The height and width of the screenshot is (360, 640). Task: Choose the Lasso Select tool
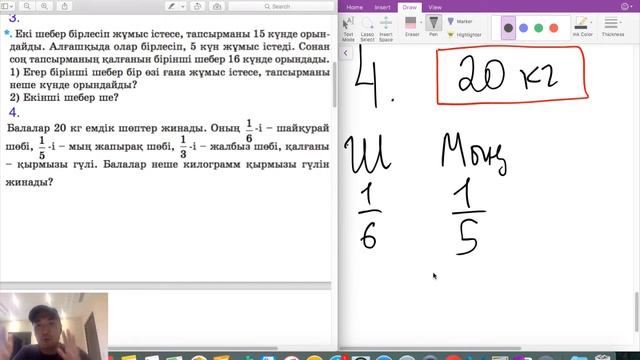367,29
